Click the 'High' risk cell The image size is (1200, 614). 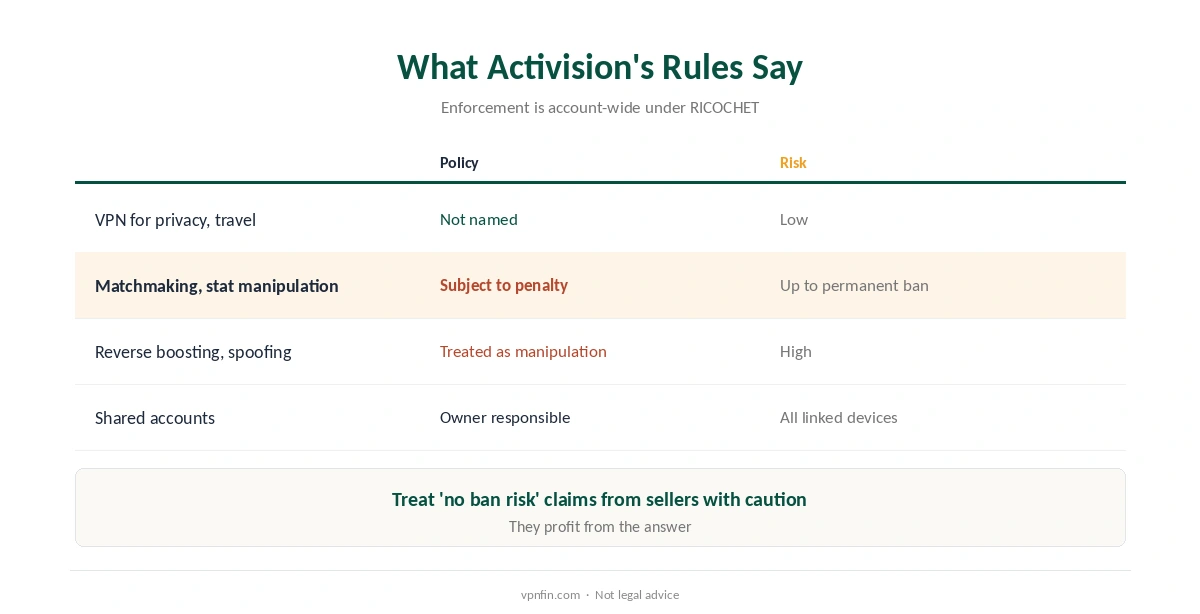796,351
